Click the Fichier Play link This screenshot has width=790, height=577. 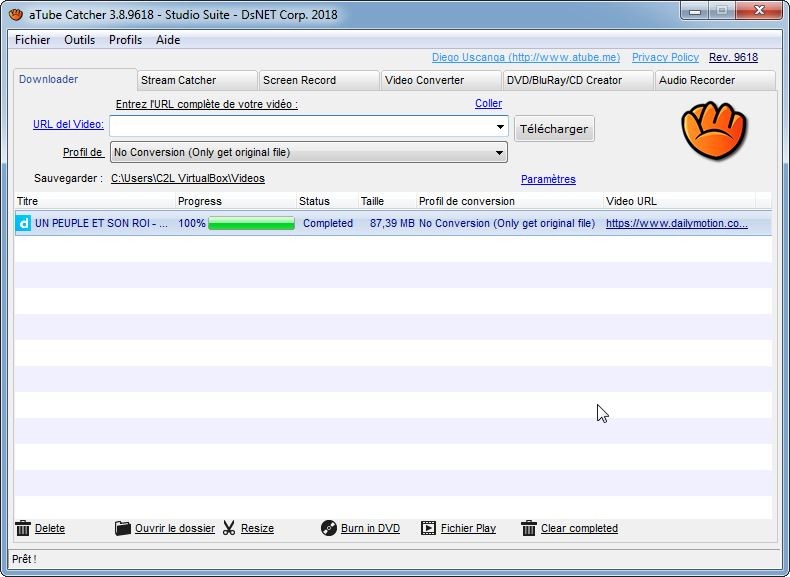click(469, 528)
